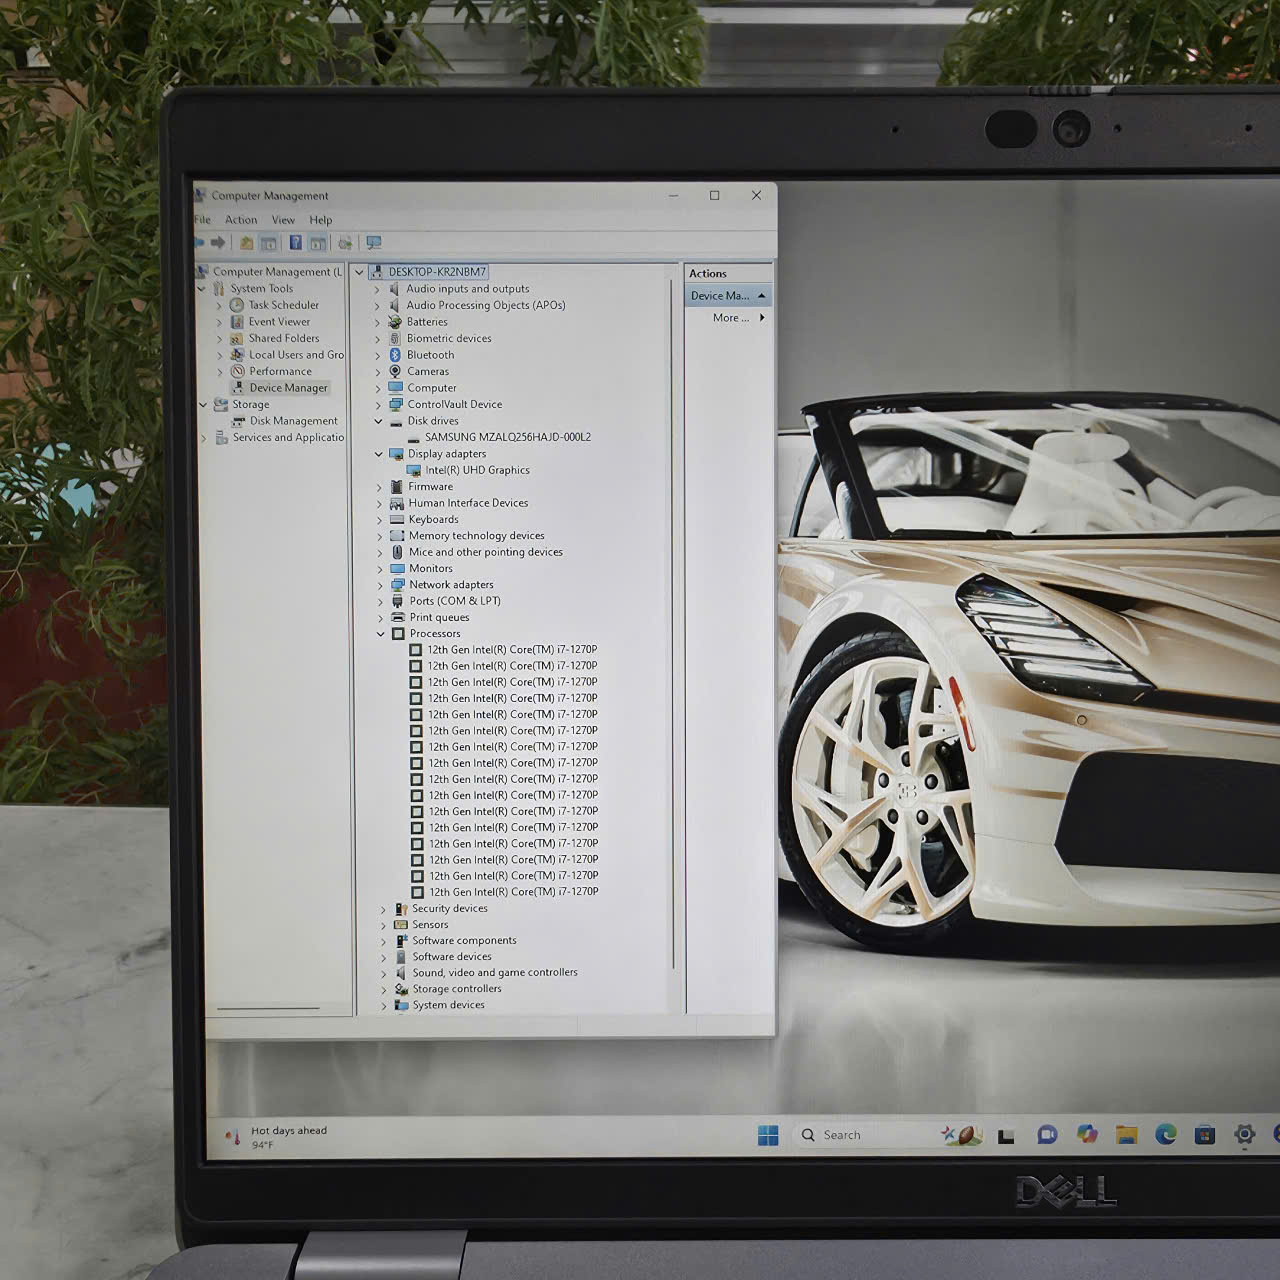Click the blue Help toolbar icon
This screenshot has width=1280, height=1280.
pos(296,243)
